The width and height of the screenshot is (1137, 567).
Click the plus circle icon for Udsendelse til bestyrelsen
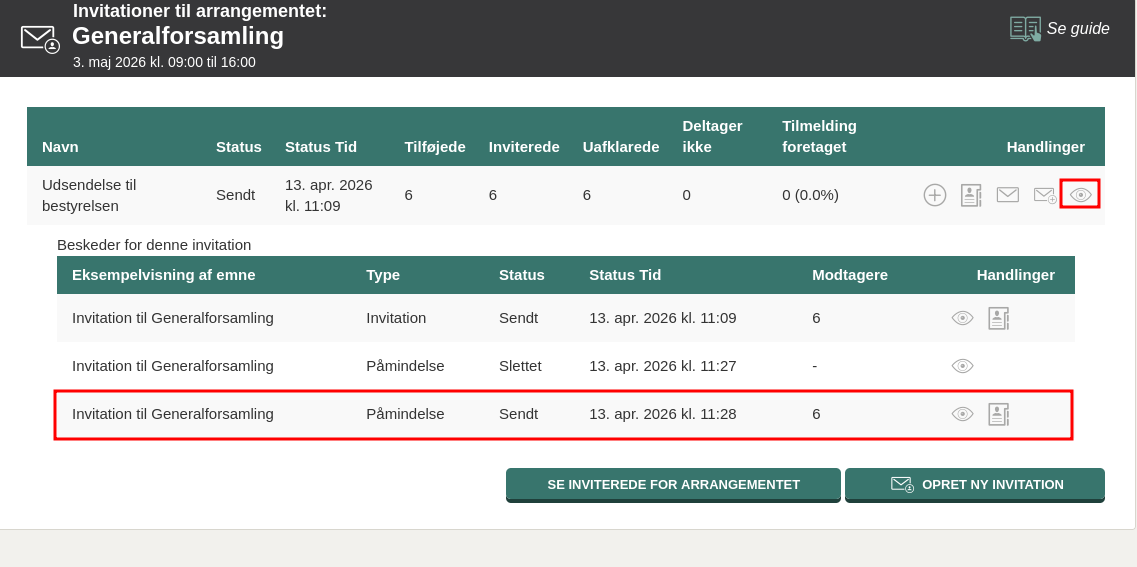click(934, 195)
